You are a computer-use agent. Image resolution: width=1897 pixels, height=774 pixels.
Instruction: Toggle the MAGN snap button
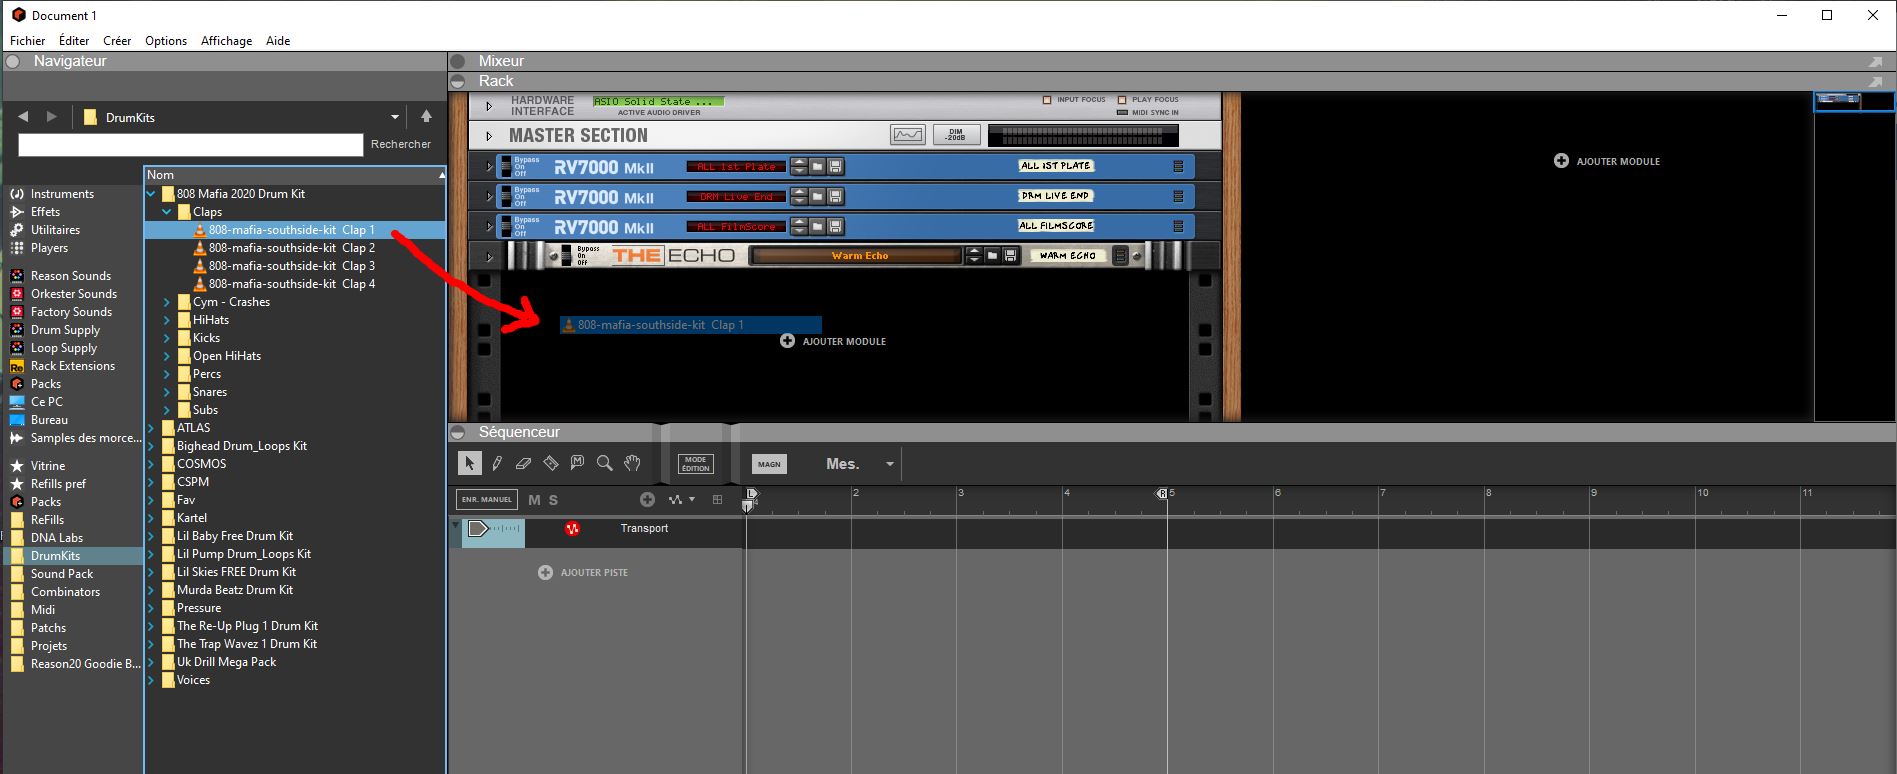(x=769, y=464)
